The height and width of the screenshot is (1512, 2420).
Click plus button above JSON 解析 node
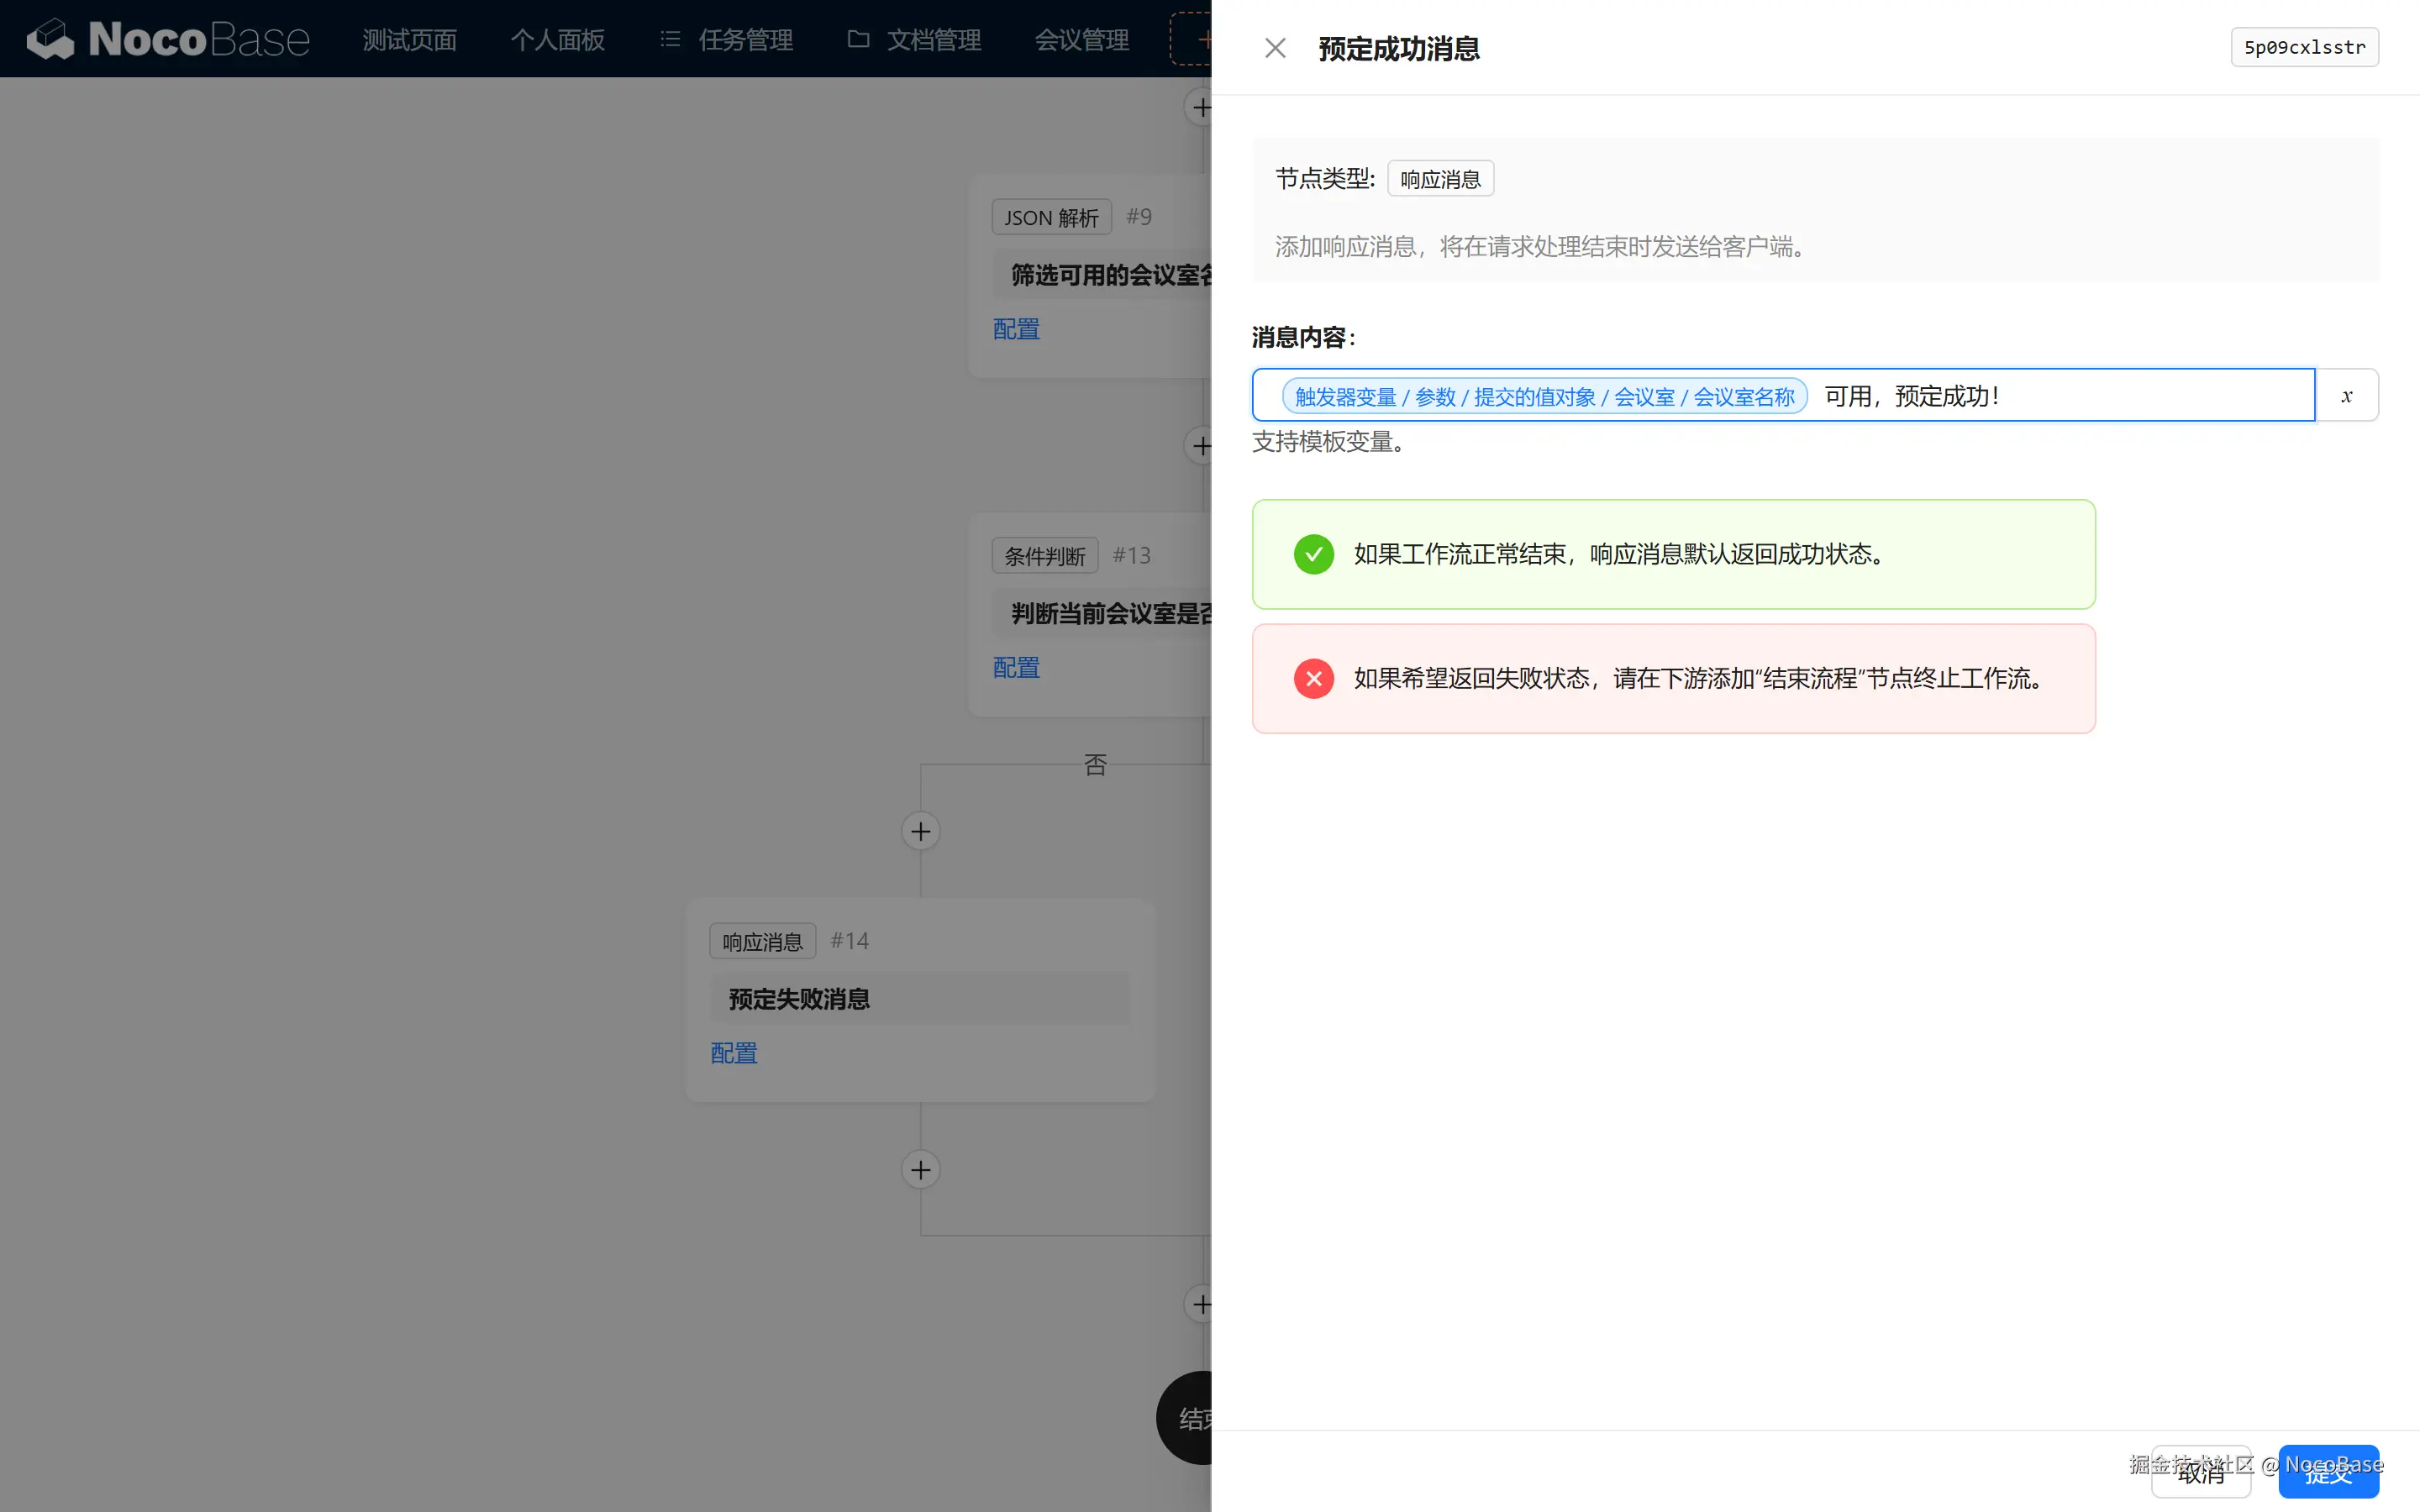click(1200, 108)
